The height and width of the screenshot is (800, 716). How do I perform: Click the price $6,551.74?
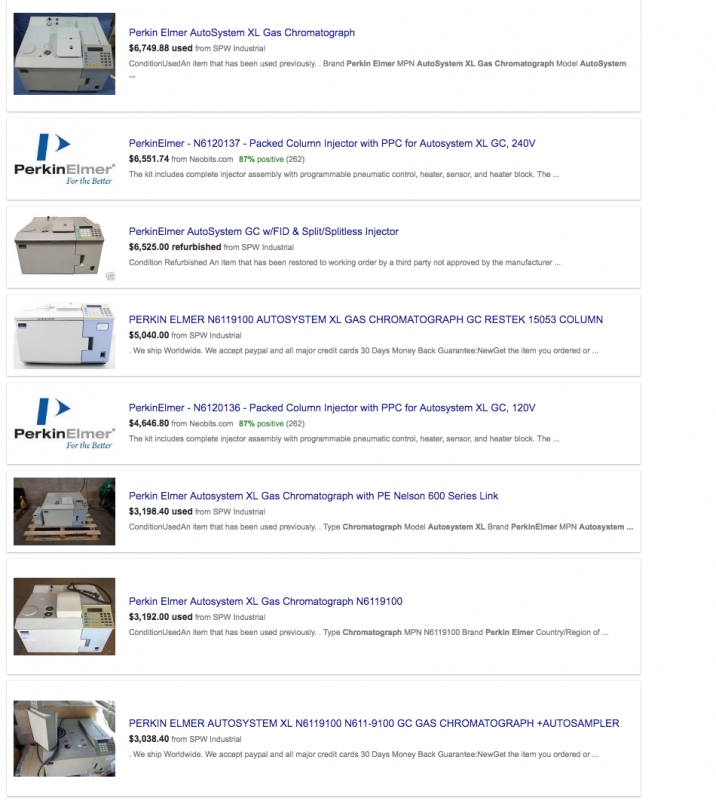149,159
